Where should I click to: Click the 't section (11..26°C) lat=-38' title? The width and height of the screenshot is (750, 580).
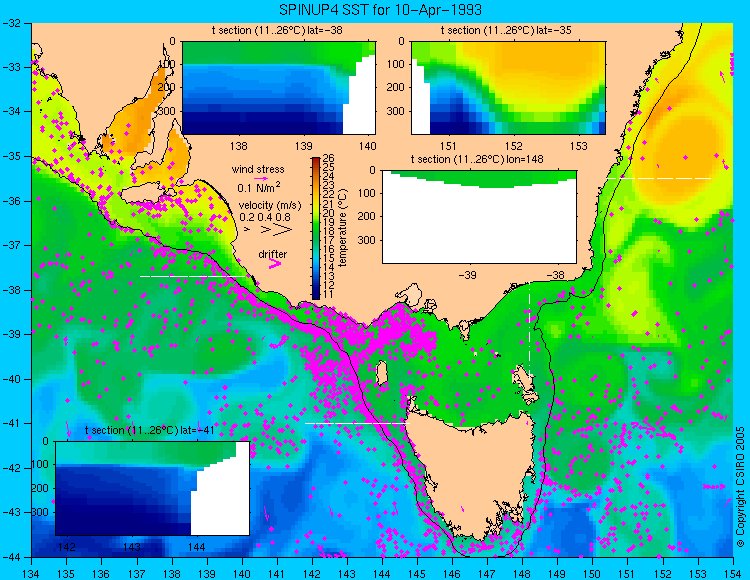tap(277, 31)
